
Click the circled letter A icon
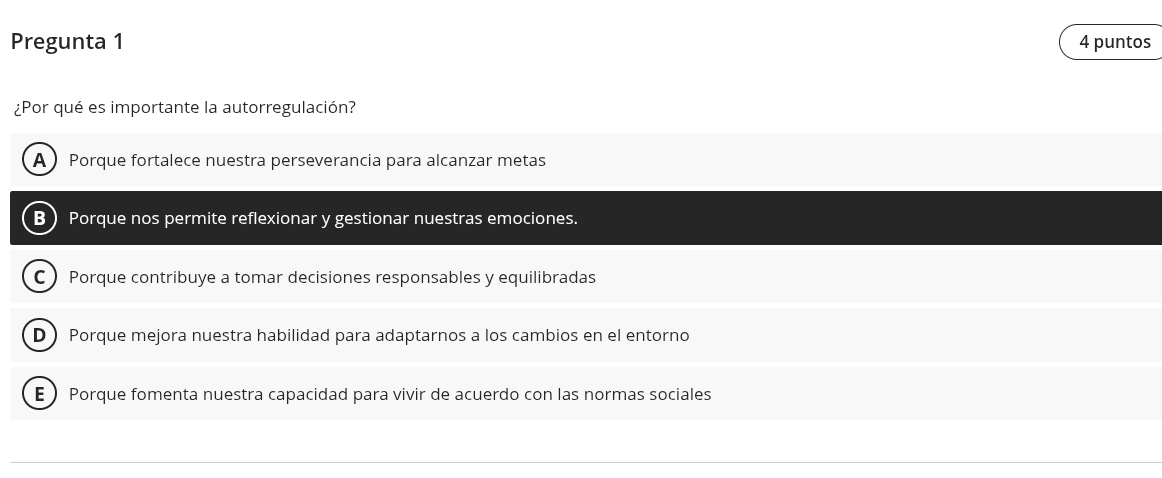click(39, 159)
